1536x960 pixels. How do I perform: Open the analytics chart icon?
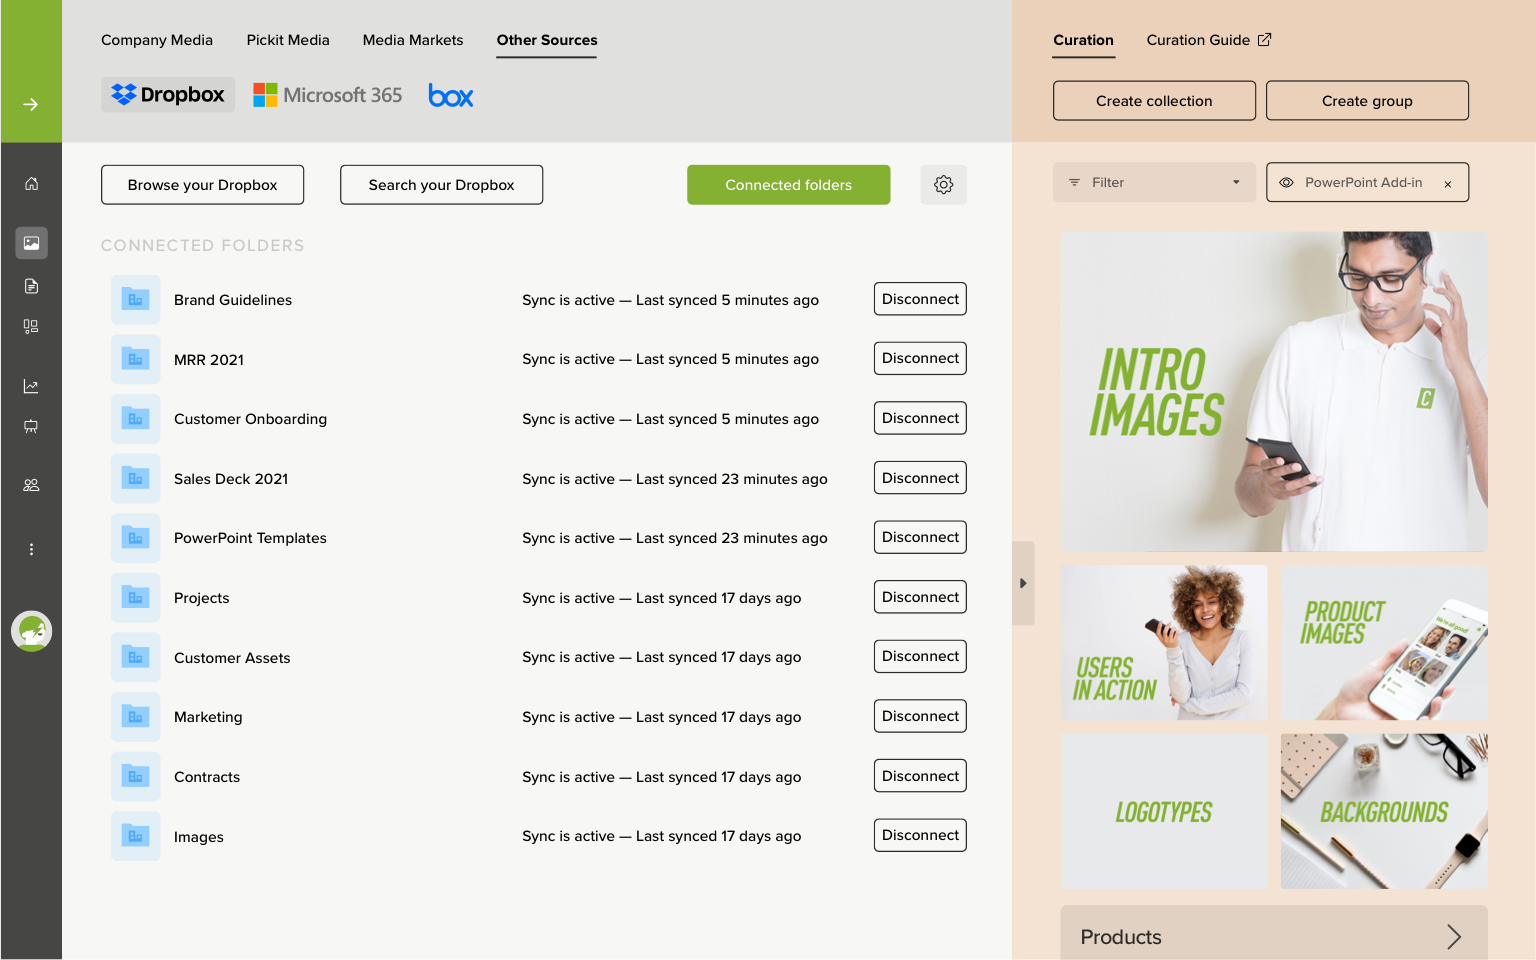[x=31, y=386]
